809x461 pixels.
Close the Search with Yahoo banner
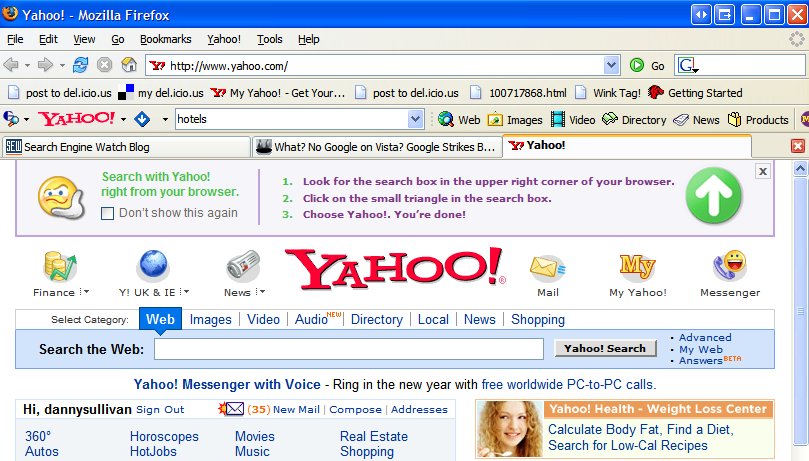pos(763,171)
